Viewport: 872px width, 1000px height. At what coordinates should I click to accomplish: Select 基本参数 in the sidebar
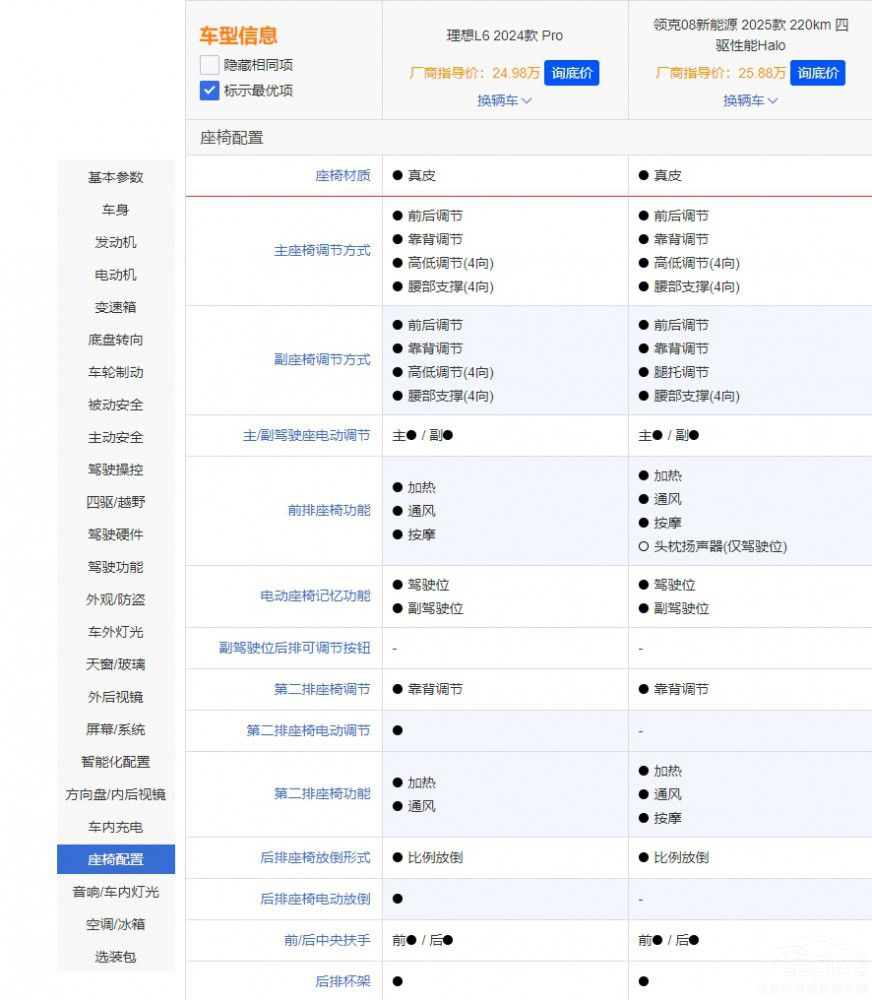(116, 177)
